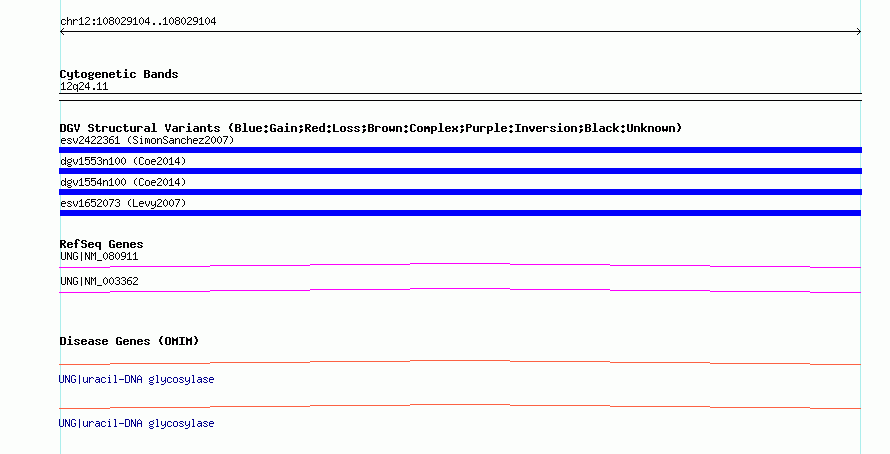This screenshot has width=890, height=454.
Task: Open the first UNG|uracil-DNA glycosylase OMIM link
Action: pyautogui.click(x=136, y=379)
